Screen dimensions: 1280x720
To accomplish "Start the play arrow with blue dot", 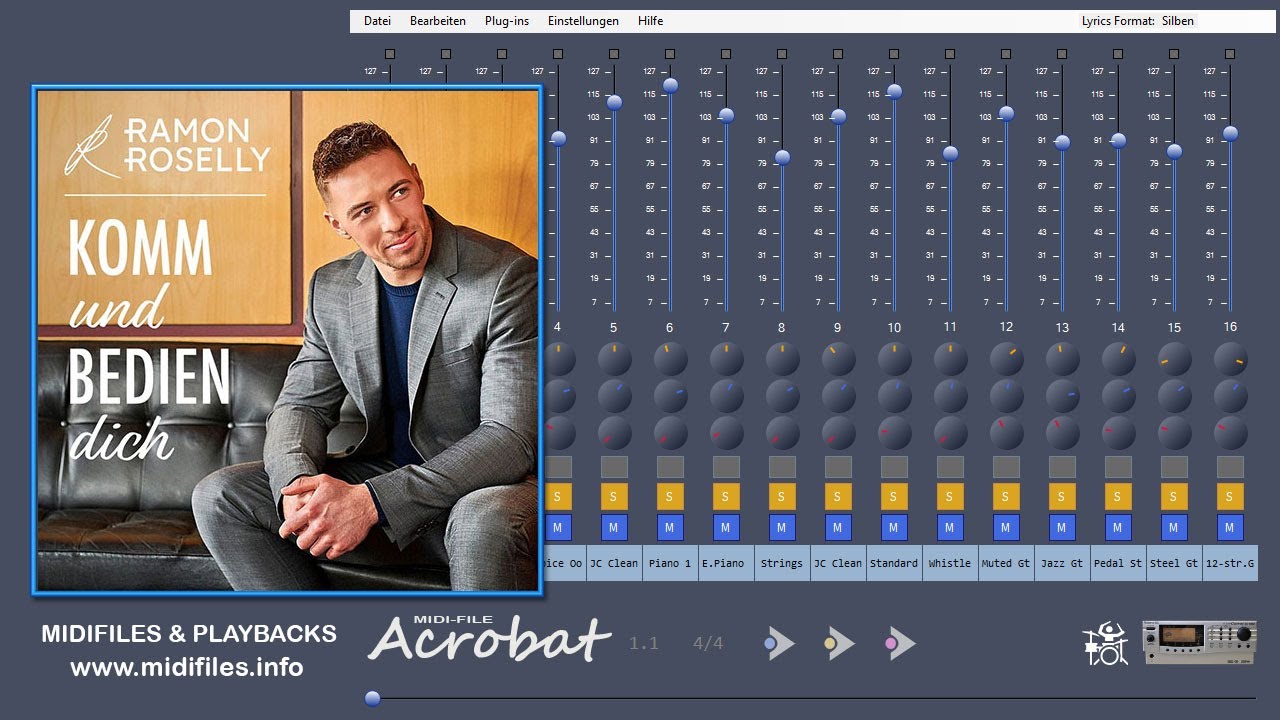I will [780, 644].
